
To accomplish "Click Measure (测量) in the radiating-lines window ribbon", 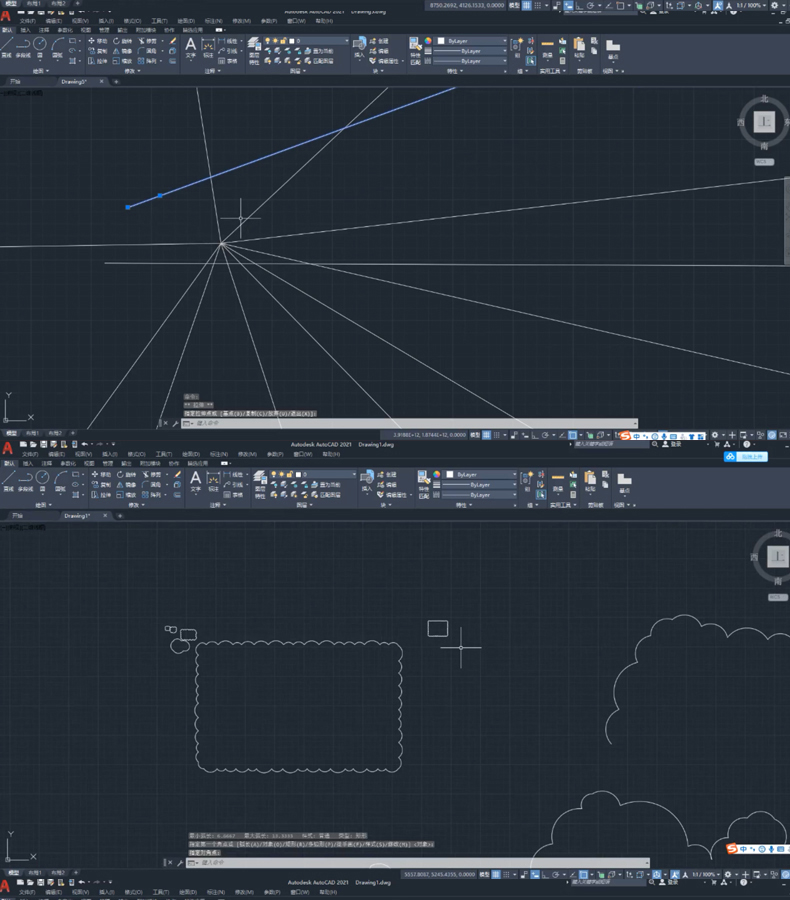I will [547, 48].
